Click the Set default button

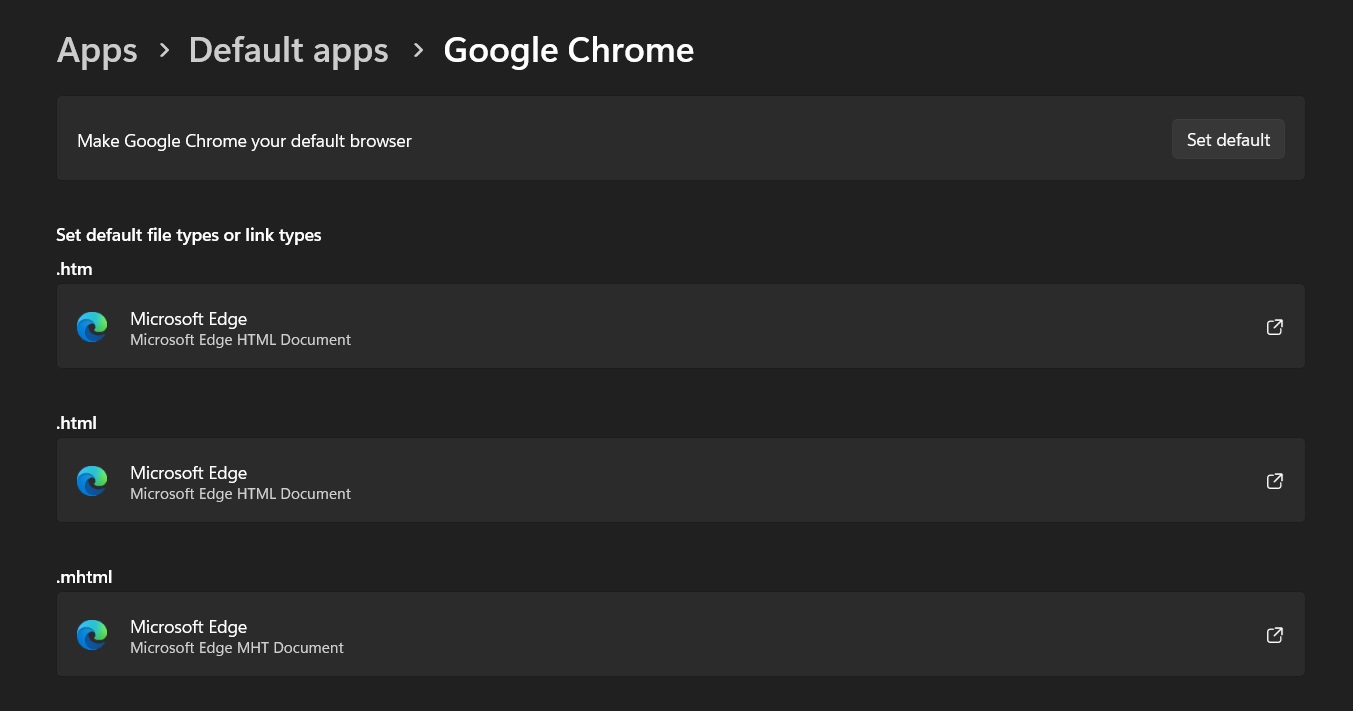[1228, 140]
